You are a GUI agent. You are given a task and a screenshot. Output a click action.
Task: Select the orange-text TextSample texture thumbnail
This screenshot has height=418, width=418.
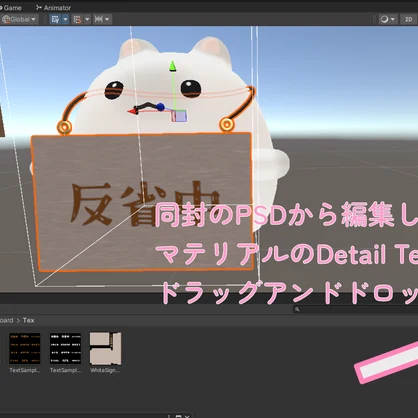tap(25, 348)
